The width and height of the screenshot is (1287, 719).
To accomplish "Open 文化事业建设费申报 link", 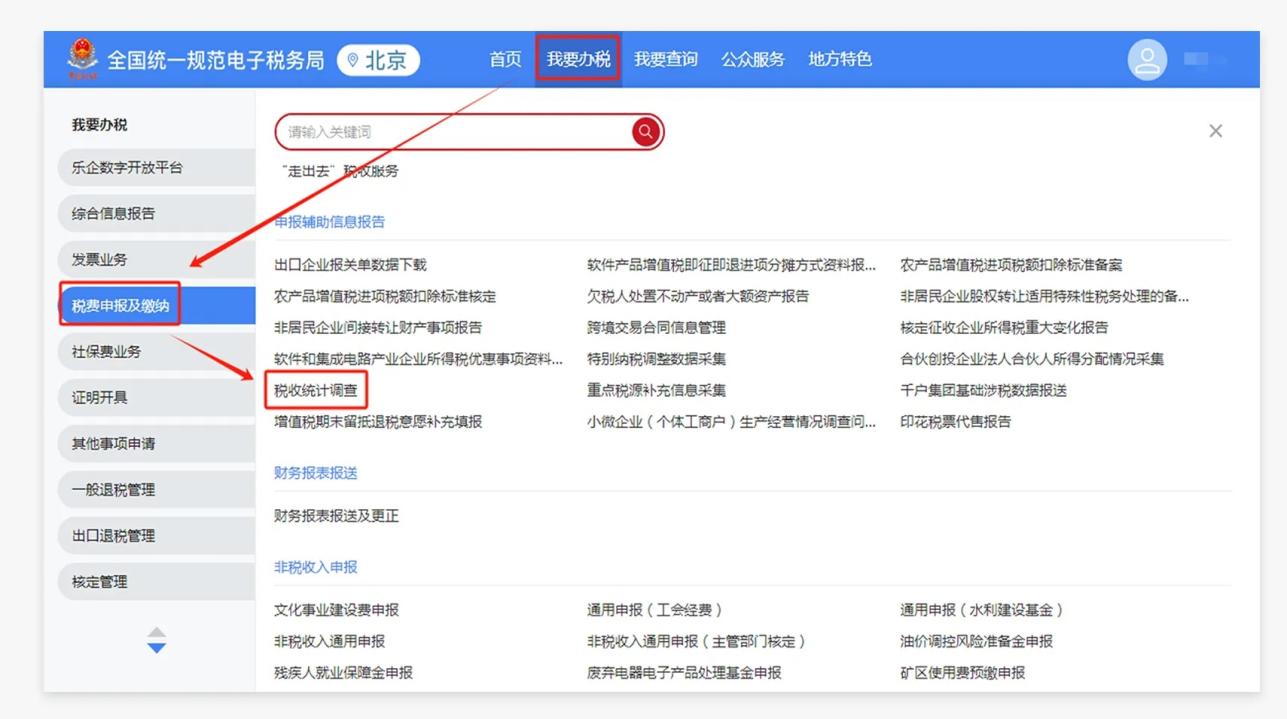I will pyautogui.click(x=337, y=610).
